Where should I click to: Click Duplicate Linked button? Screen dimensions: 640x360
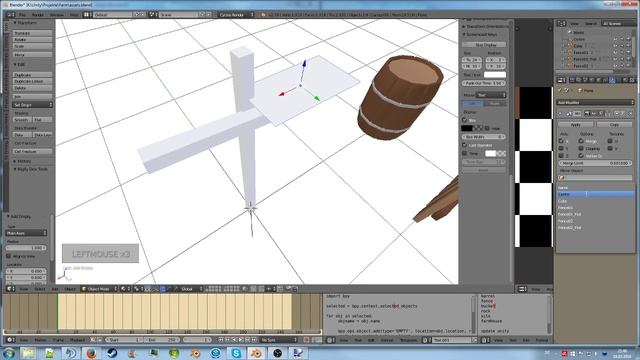32,81
